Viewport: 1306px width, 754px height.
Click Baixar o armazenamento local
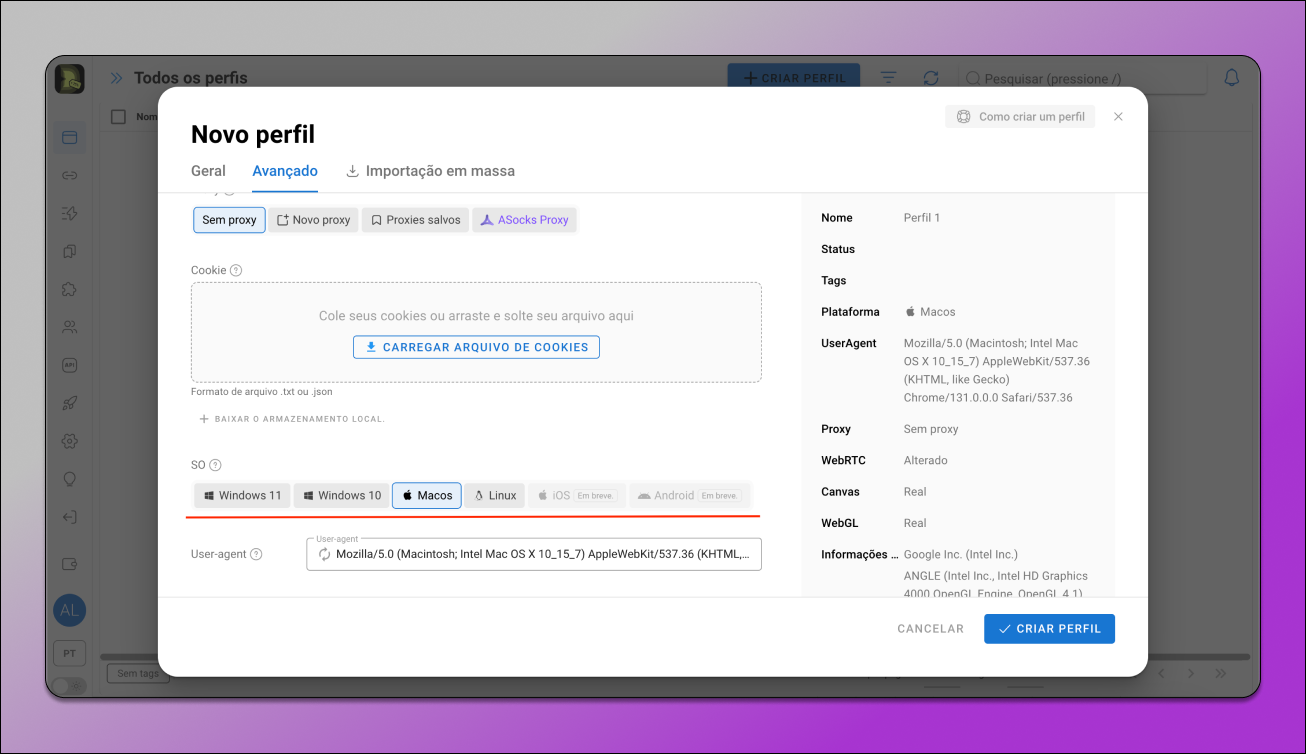click(292, 419)
